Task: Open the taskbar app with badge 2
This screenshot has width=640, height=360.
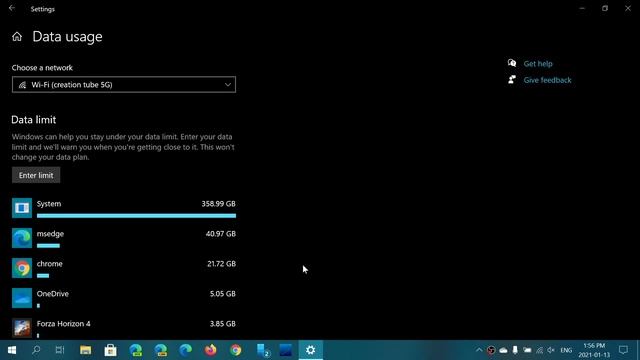Action: 263,350
